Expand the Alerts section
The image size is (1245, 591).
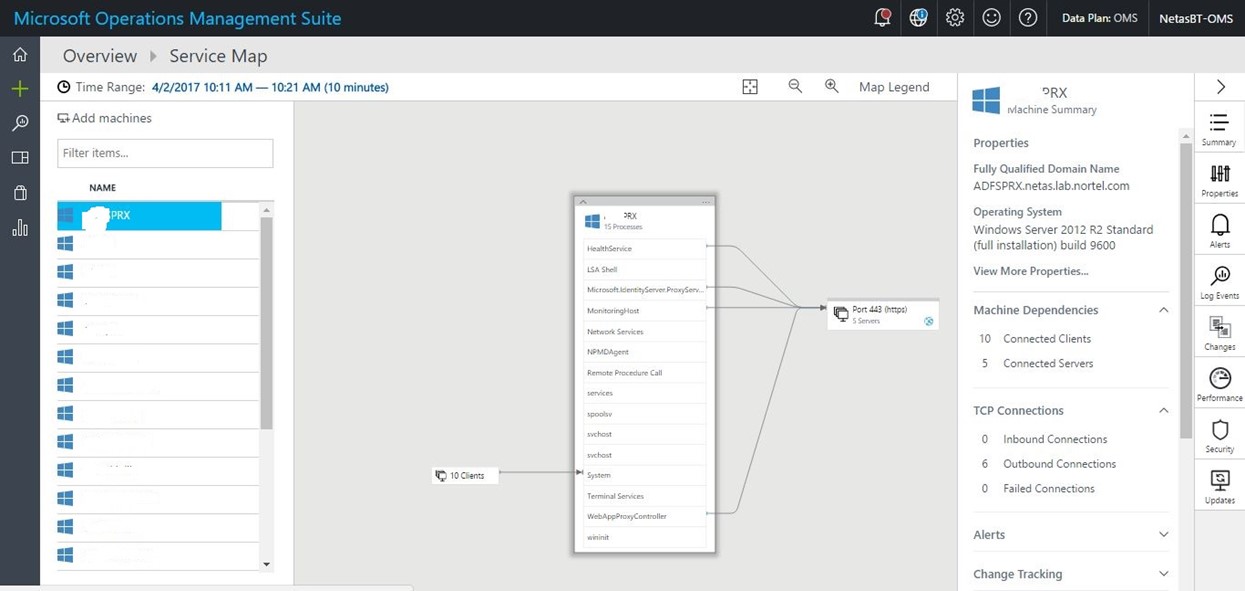pyautogui.click(x=1163, y=535)
